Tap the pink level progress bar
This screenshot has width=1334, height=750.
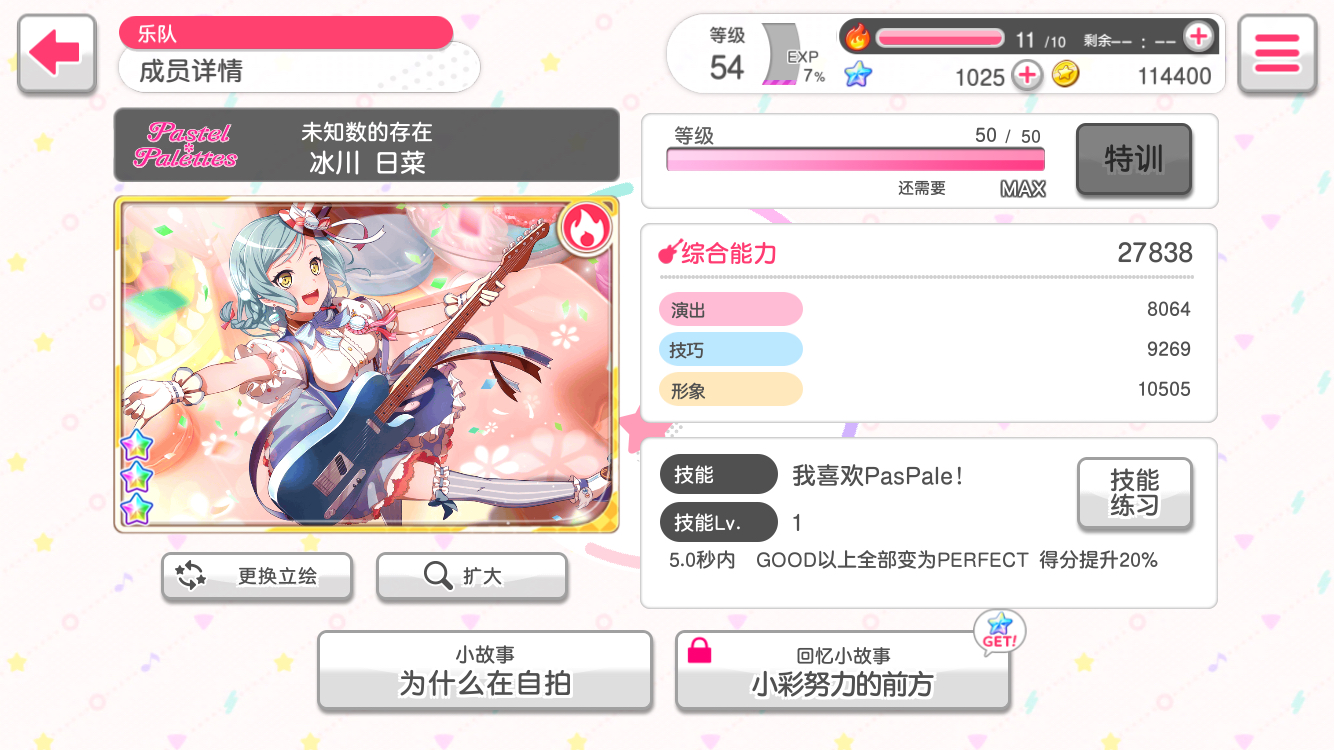pos(856,160)
